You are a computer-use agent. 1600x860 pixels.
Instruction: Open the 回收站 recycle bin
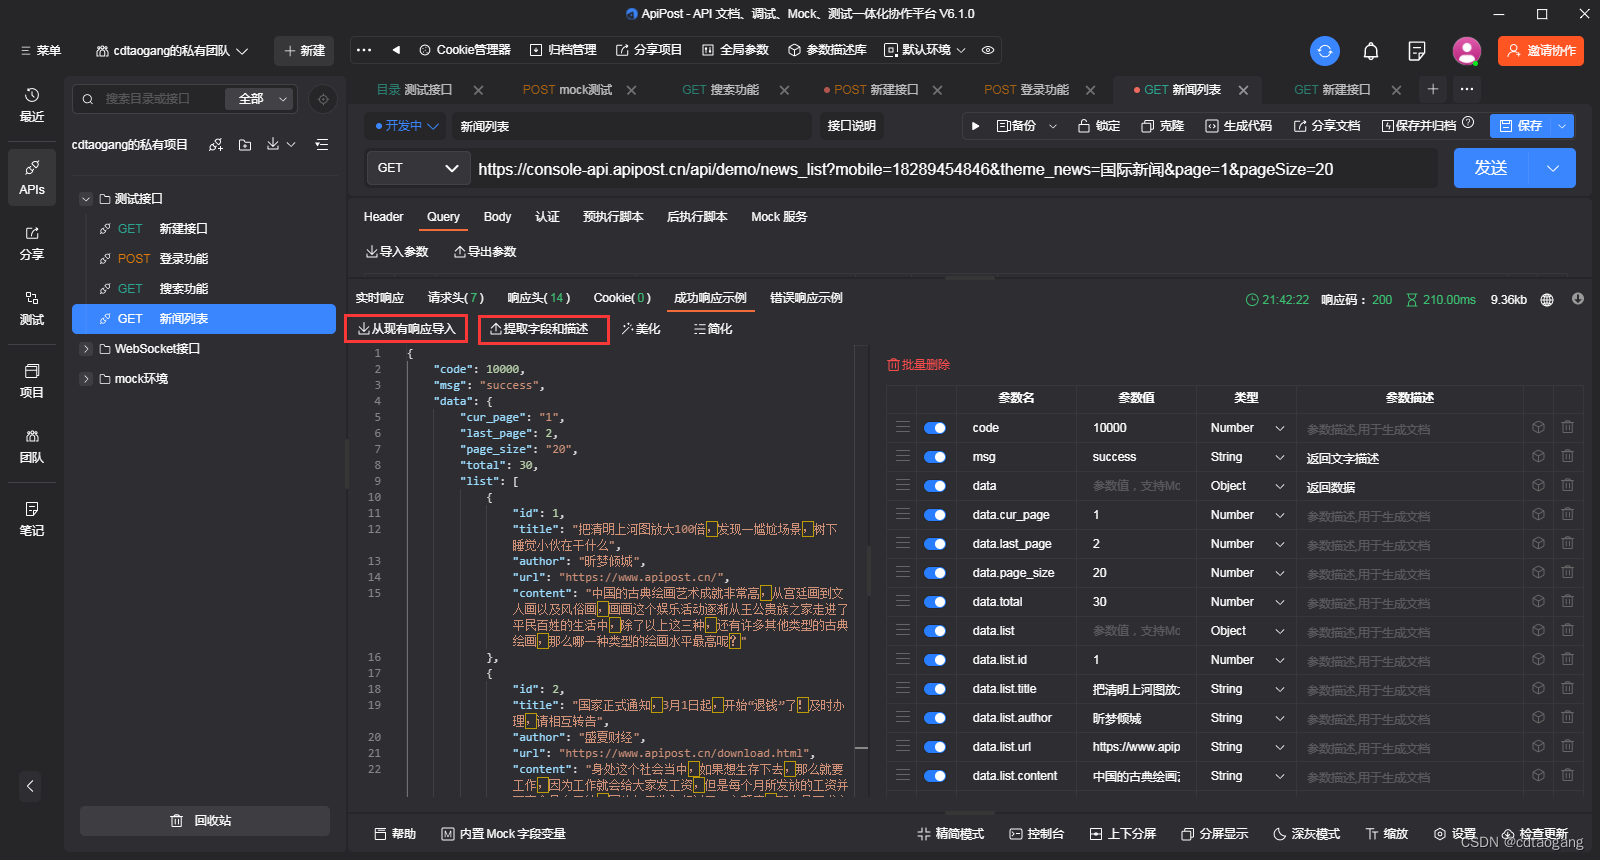[x=205, y=821]
